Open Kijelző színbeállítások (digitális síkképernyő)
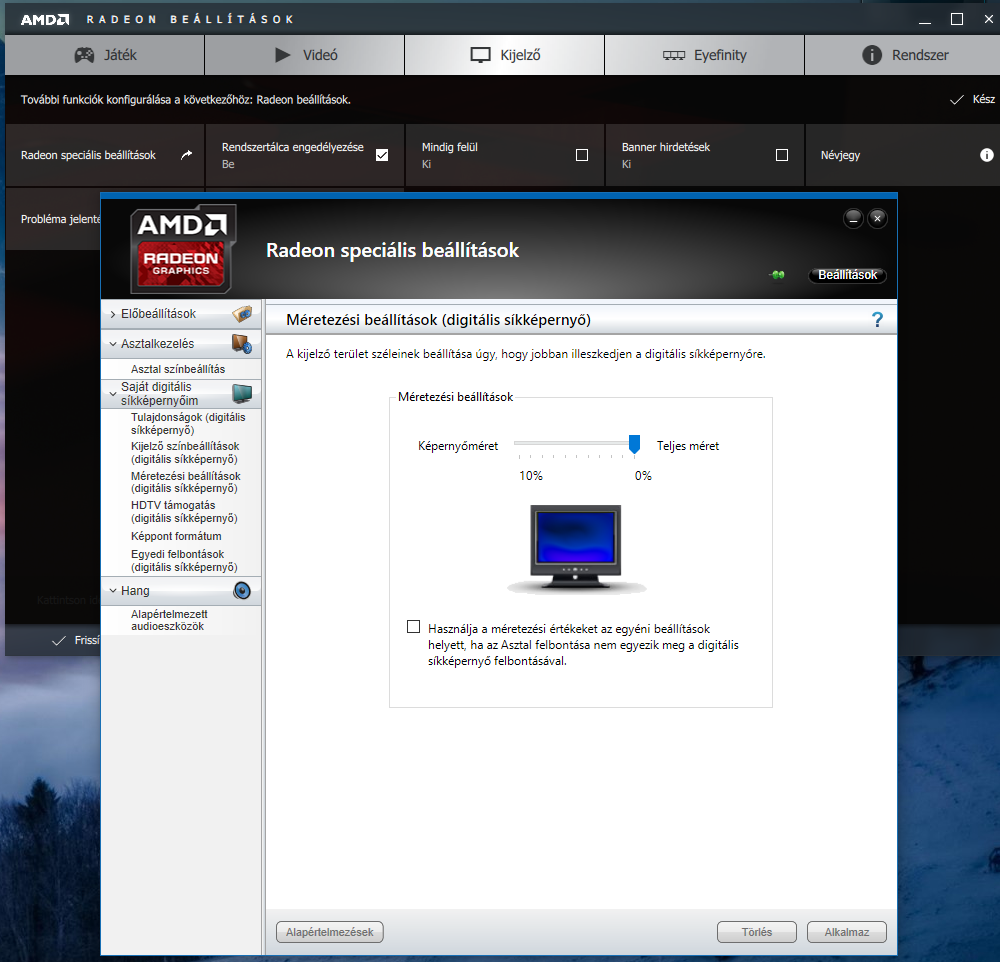 tap(185, 453)
